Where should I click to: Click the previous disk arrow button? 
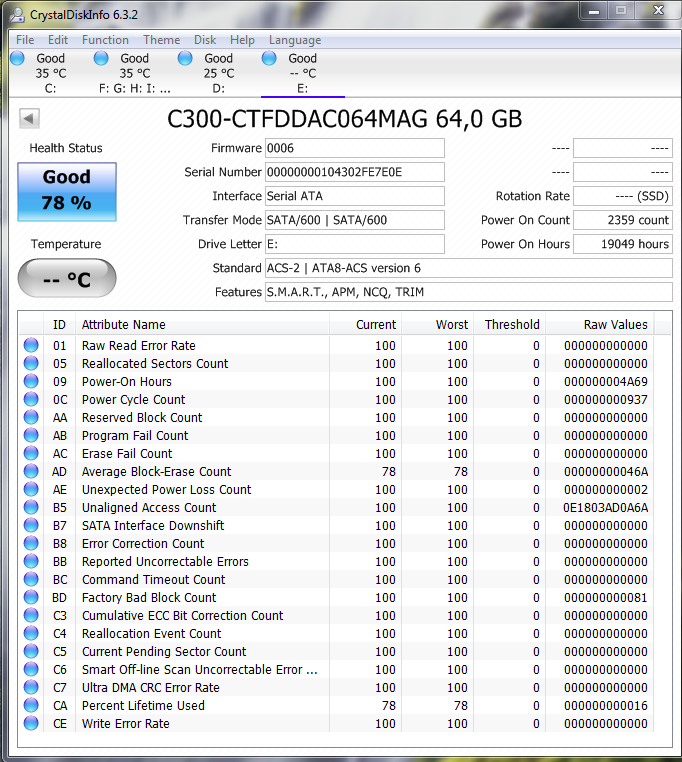(29, 118)
